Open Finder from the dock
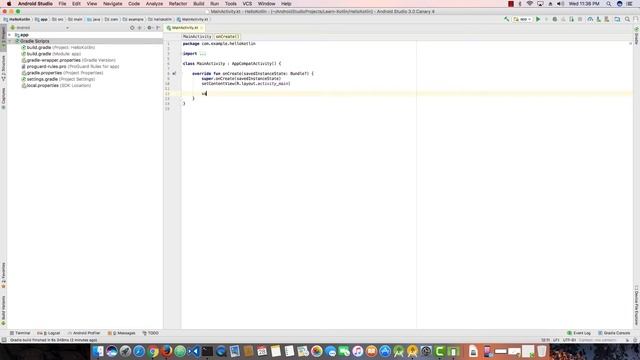The image size is (640, 360). pyautogui.click(x=98, y=351)
